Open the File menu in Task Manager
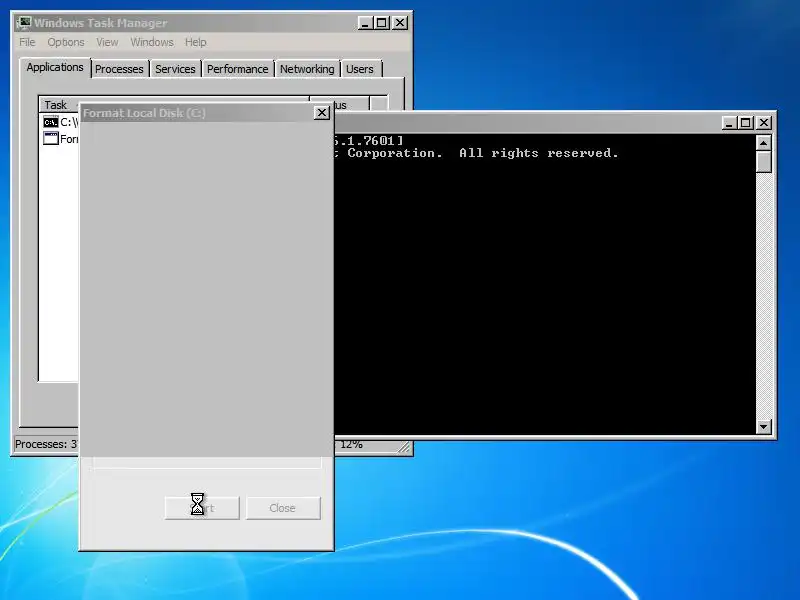The width and height of the screenshot is (800, 600). pos(27,42)
